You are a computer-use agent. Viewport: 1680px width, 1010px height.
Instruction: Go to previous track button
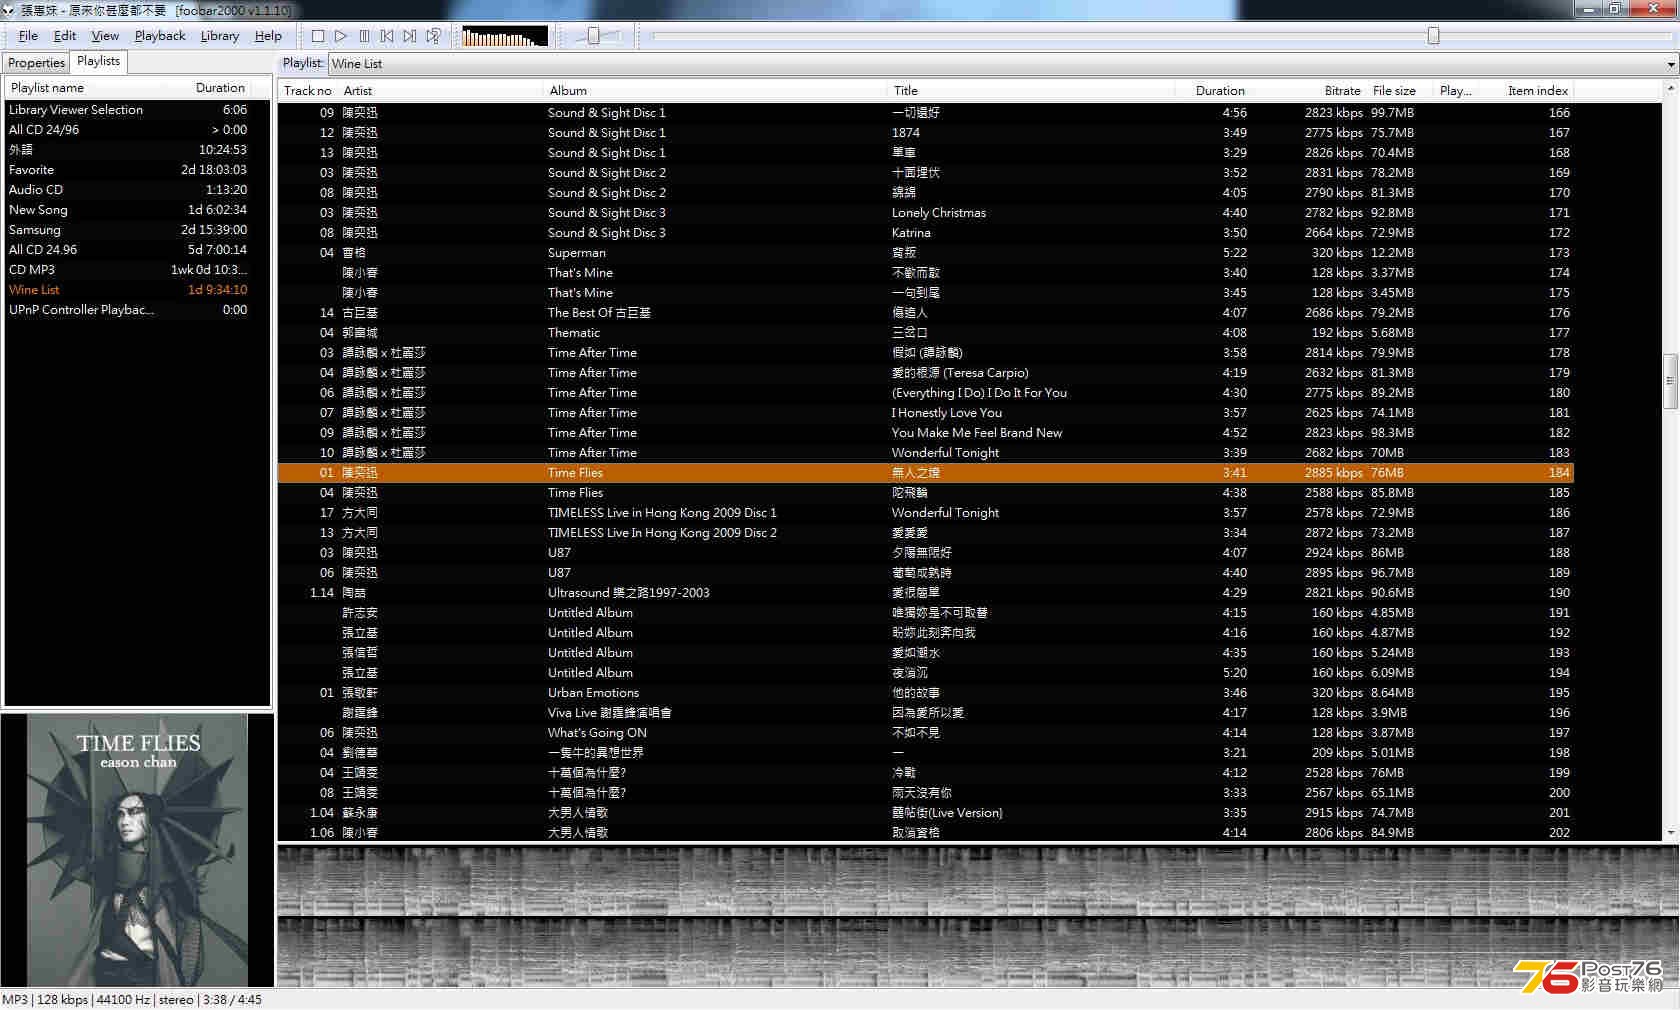tap(387, 36)
